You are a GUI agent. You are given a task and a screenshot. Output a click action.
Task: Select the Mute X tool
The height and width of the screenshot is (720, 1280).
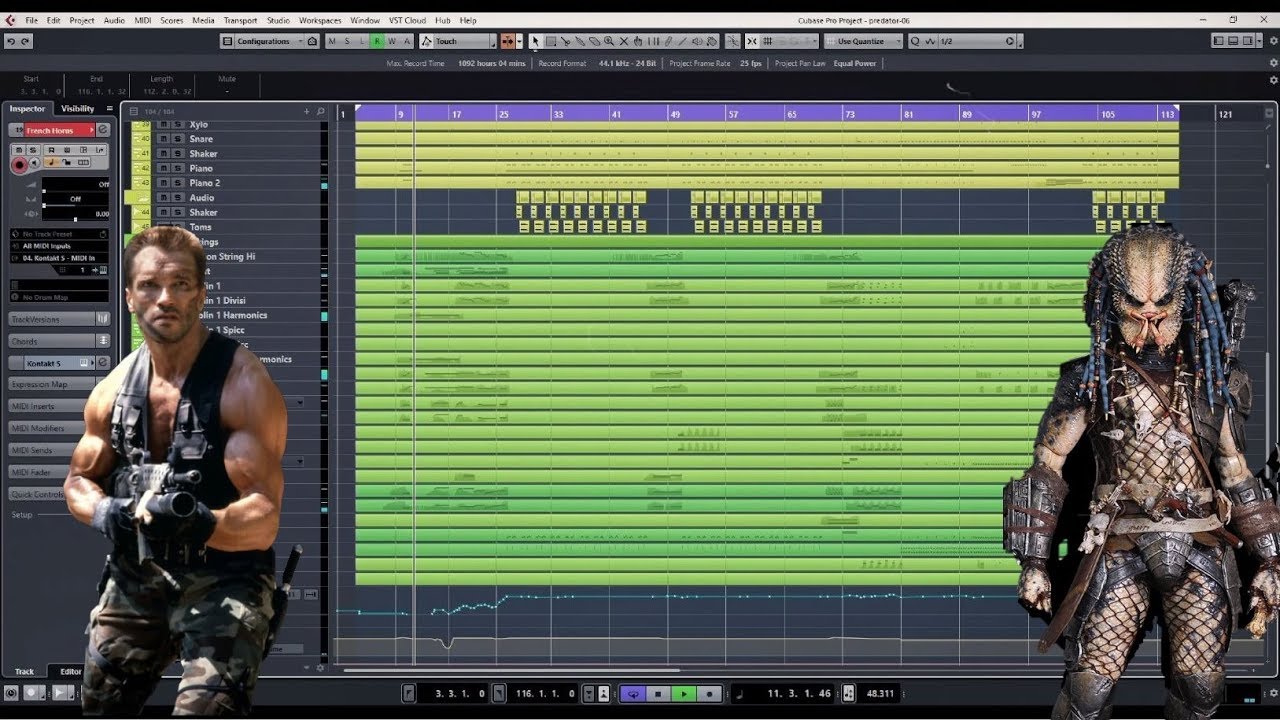click(624, 41)
